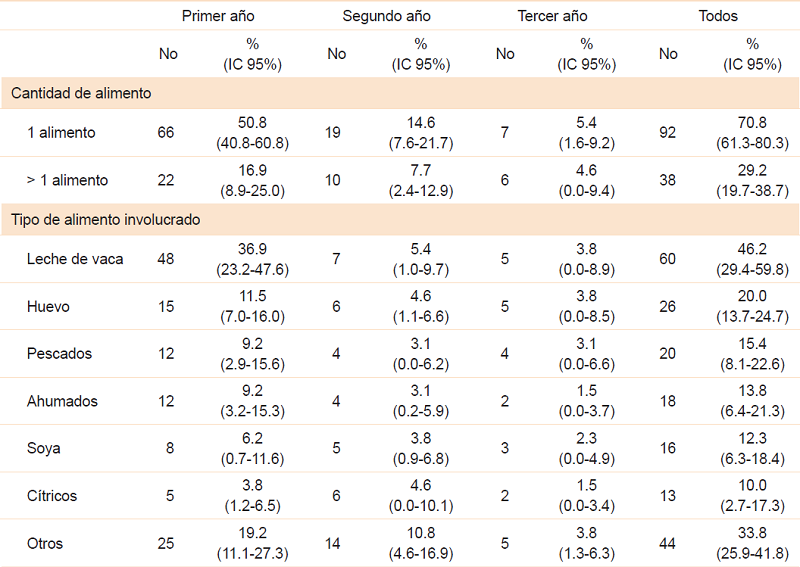Click the "Cantidad de alimento" section row

(x=82, y=94)
